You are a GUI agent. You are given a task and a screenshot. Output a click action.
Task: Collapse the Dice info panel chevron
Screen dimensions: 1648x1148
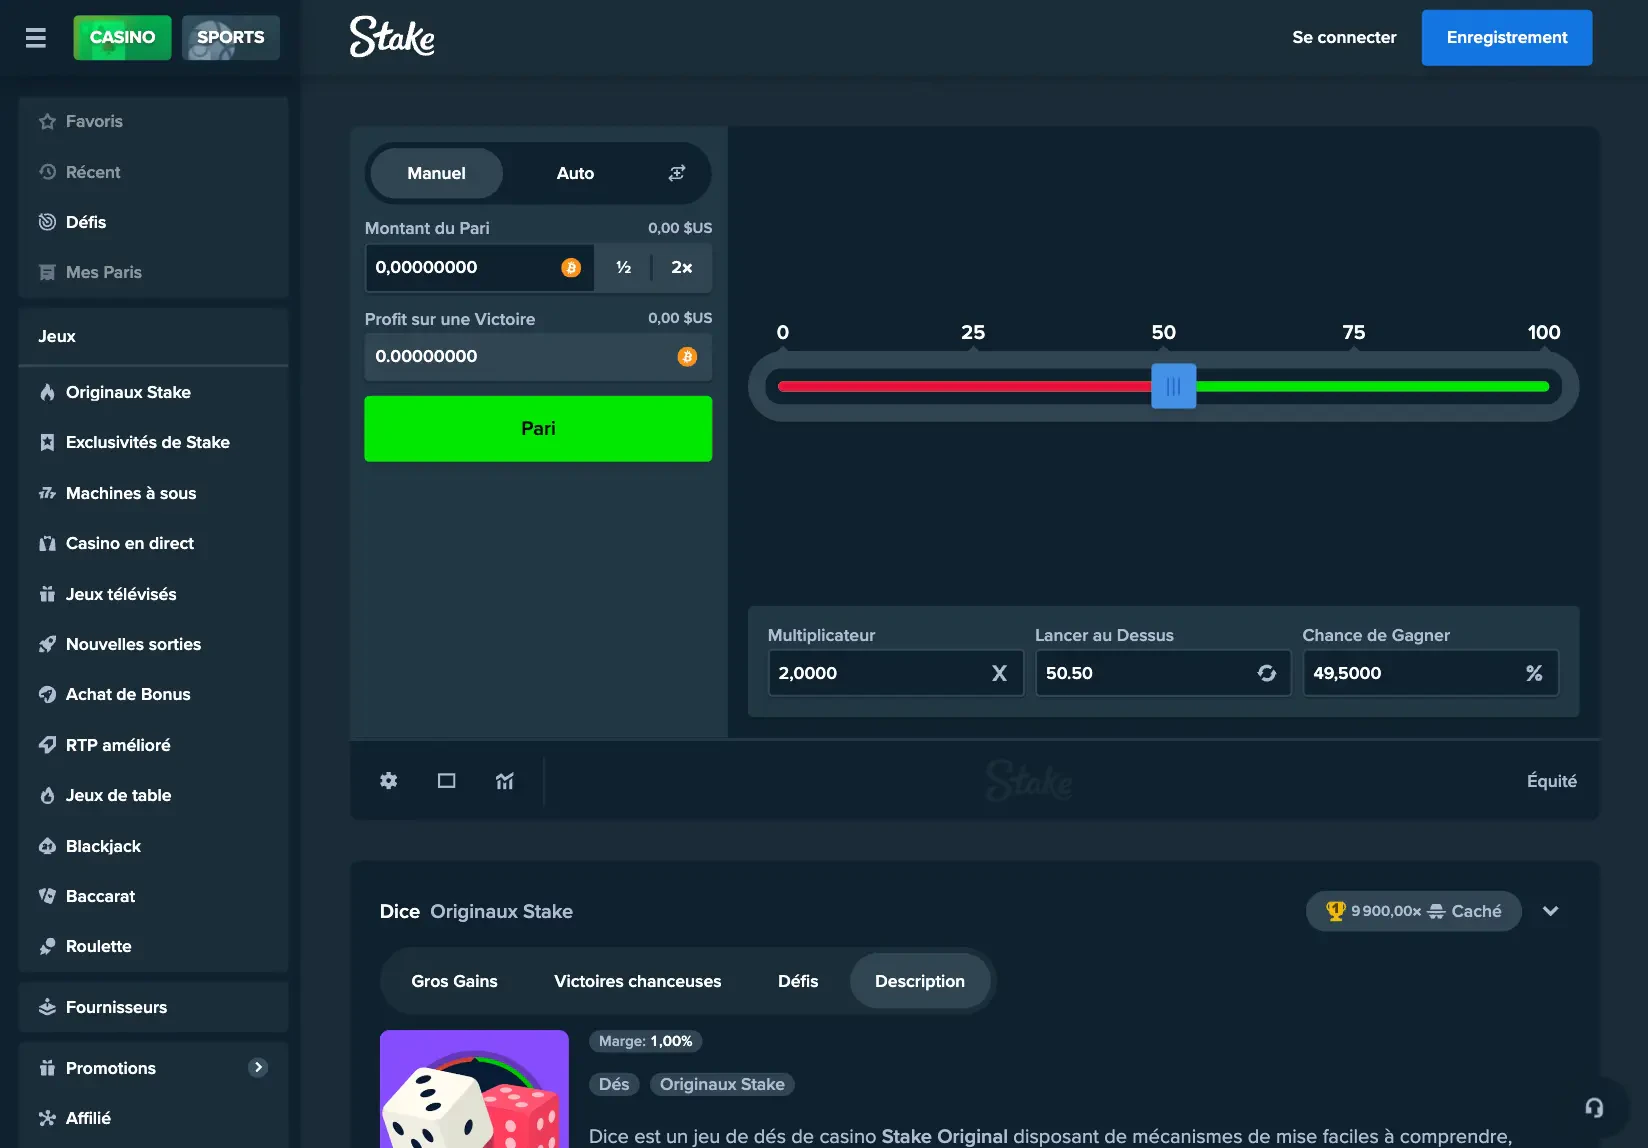1551,911
